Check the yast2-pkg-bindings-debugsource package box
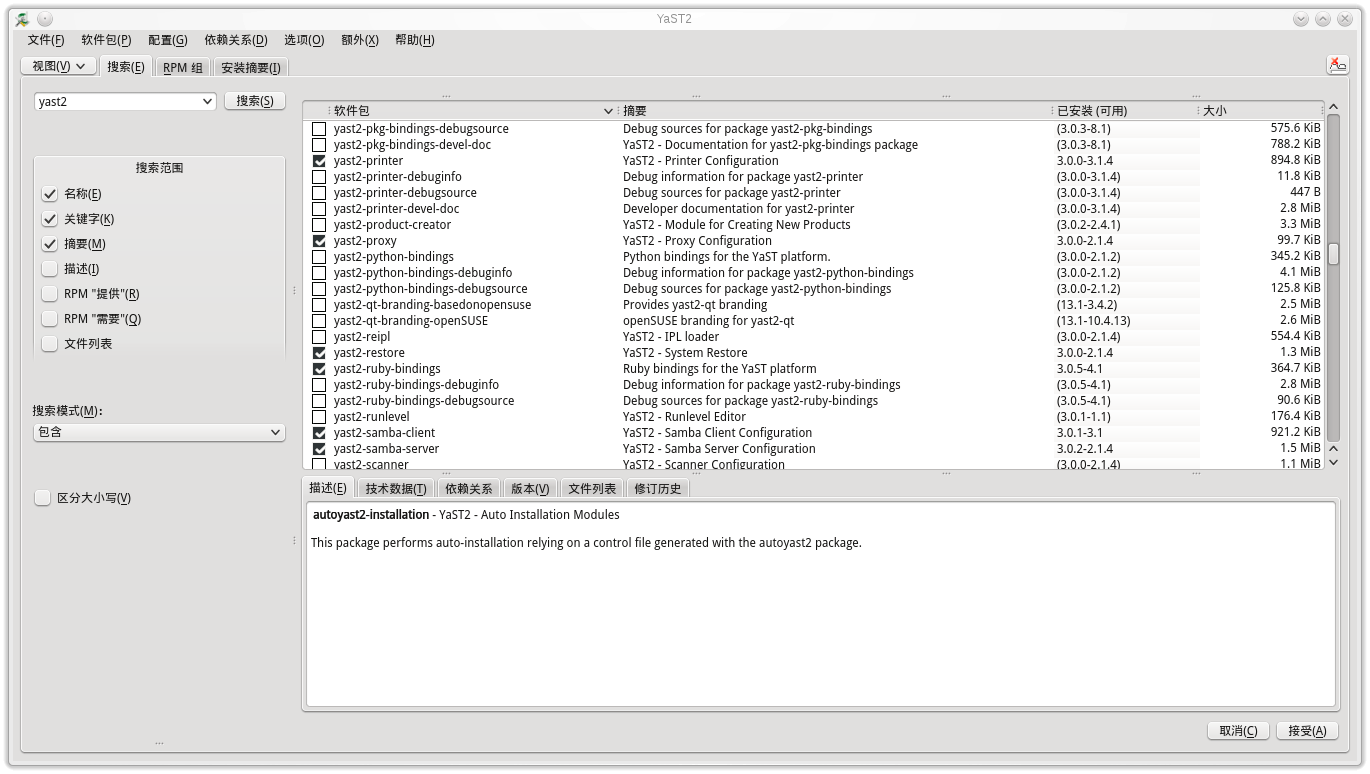 click(319, 129)
